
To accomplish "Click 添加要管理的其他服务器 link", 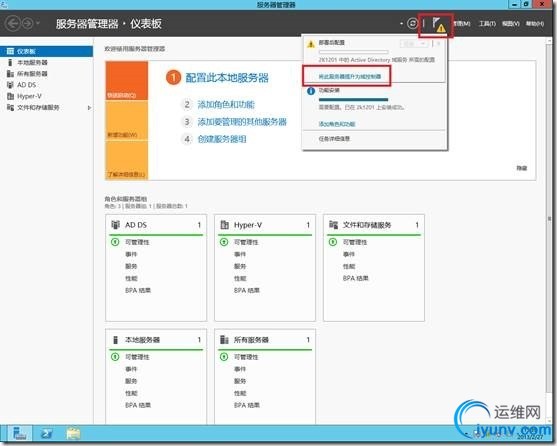I will click(242, 122).
